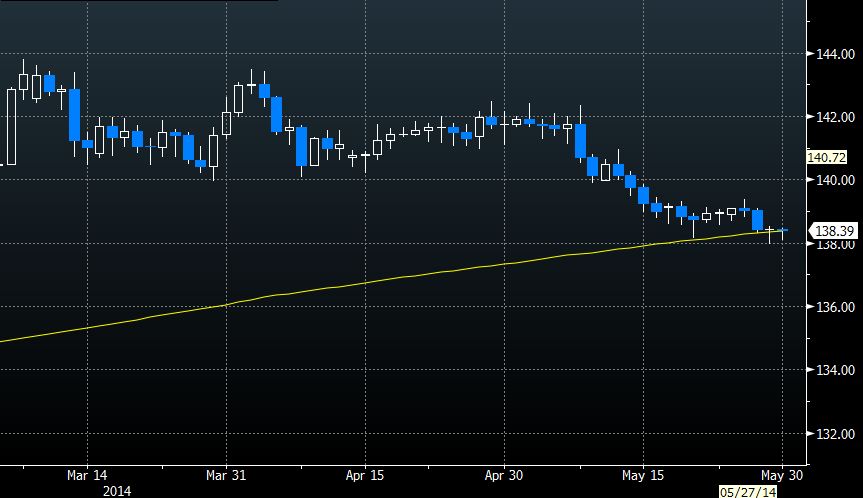The height and width of the screenshot is (498, 863).
Task: Click the 132.00 axis value
Action: coord(835,434)
